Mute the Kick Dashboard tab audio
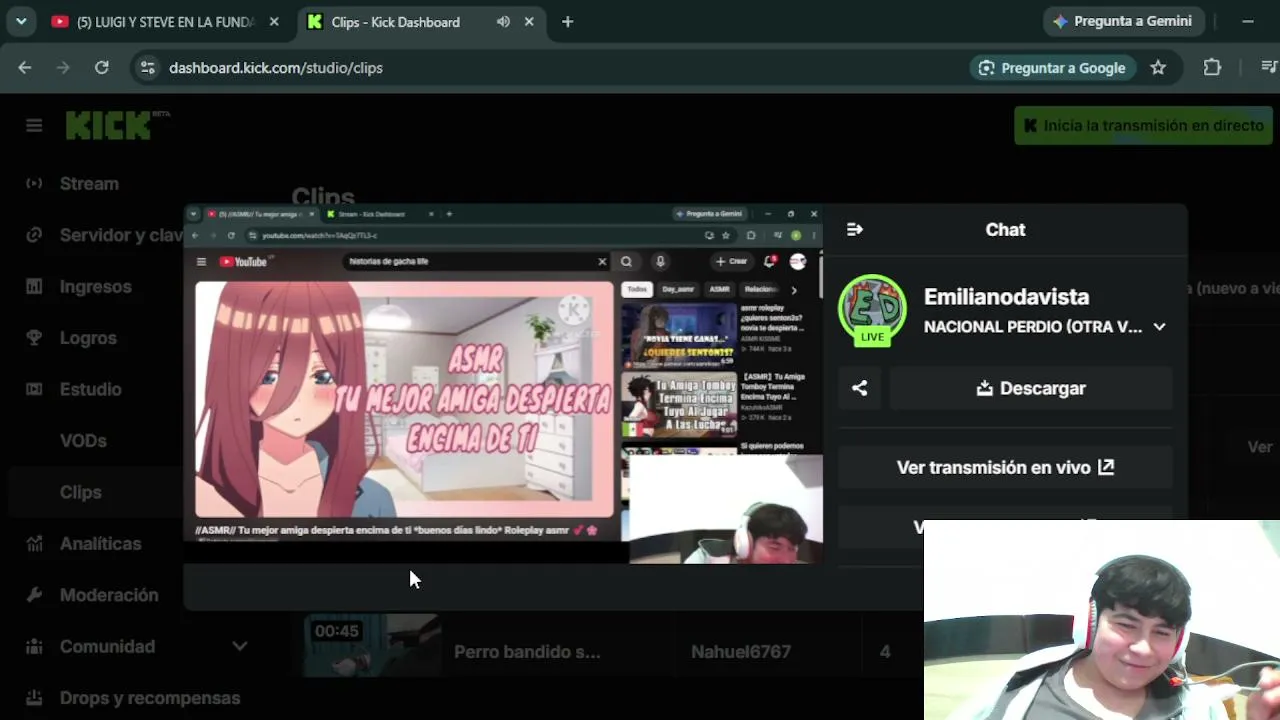The image size is (1280, 720). pyautogui.click(x=503, y=22)
